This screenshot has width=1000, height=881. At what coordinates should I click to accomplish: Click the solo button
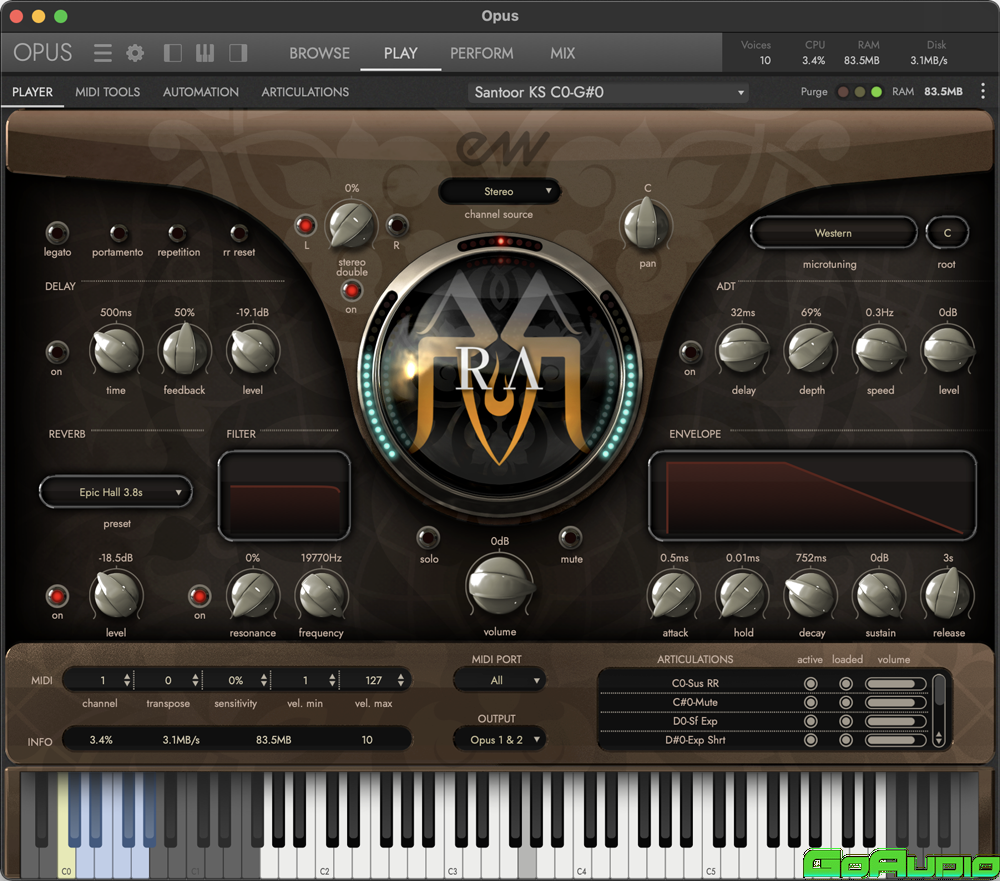click(x=428, y=536)
